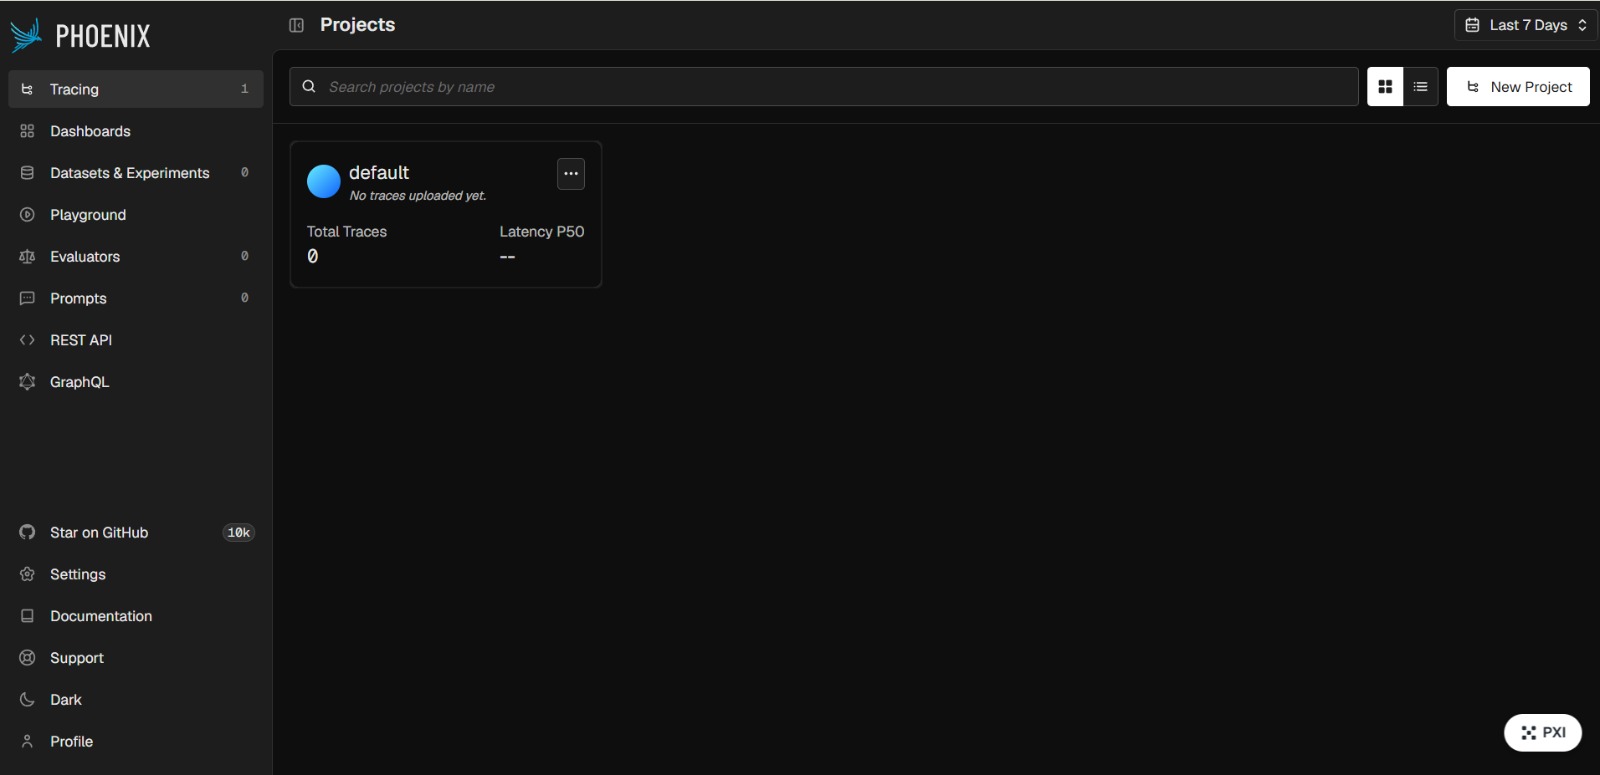Viewport: 1600px width, 775px height.
Task: Open the default project card title
Action: click(379, 172)
